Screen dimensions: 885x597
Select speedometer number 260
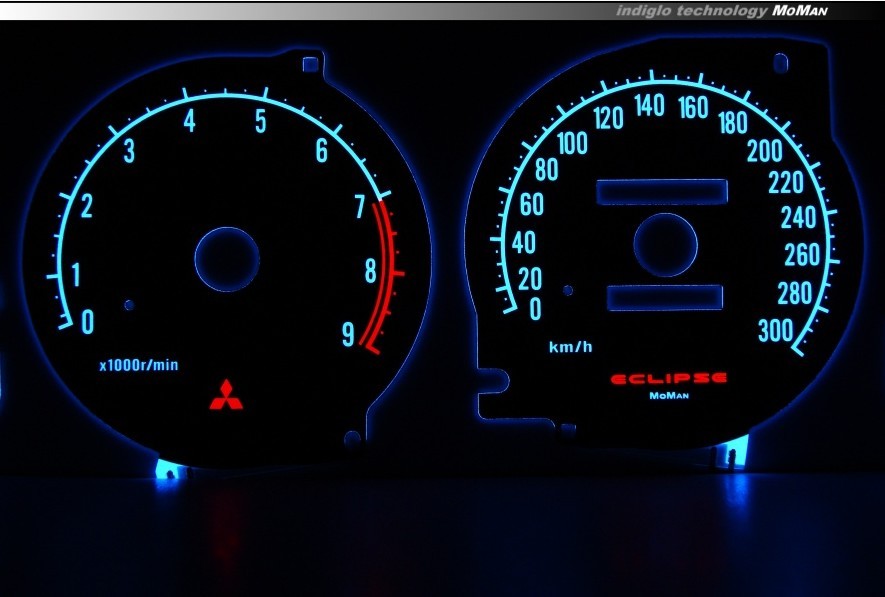click(x=802, y=255)
